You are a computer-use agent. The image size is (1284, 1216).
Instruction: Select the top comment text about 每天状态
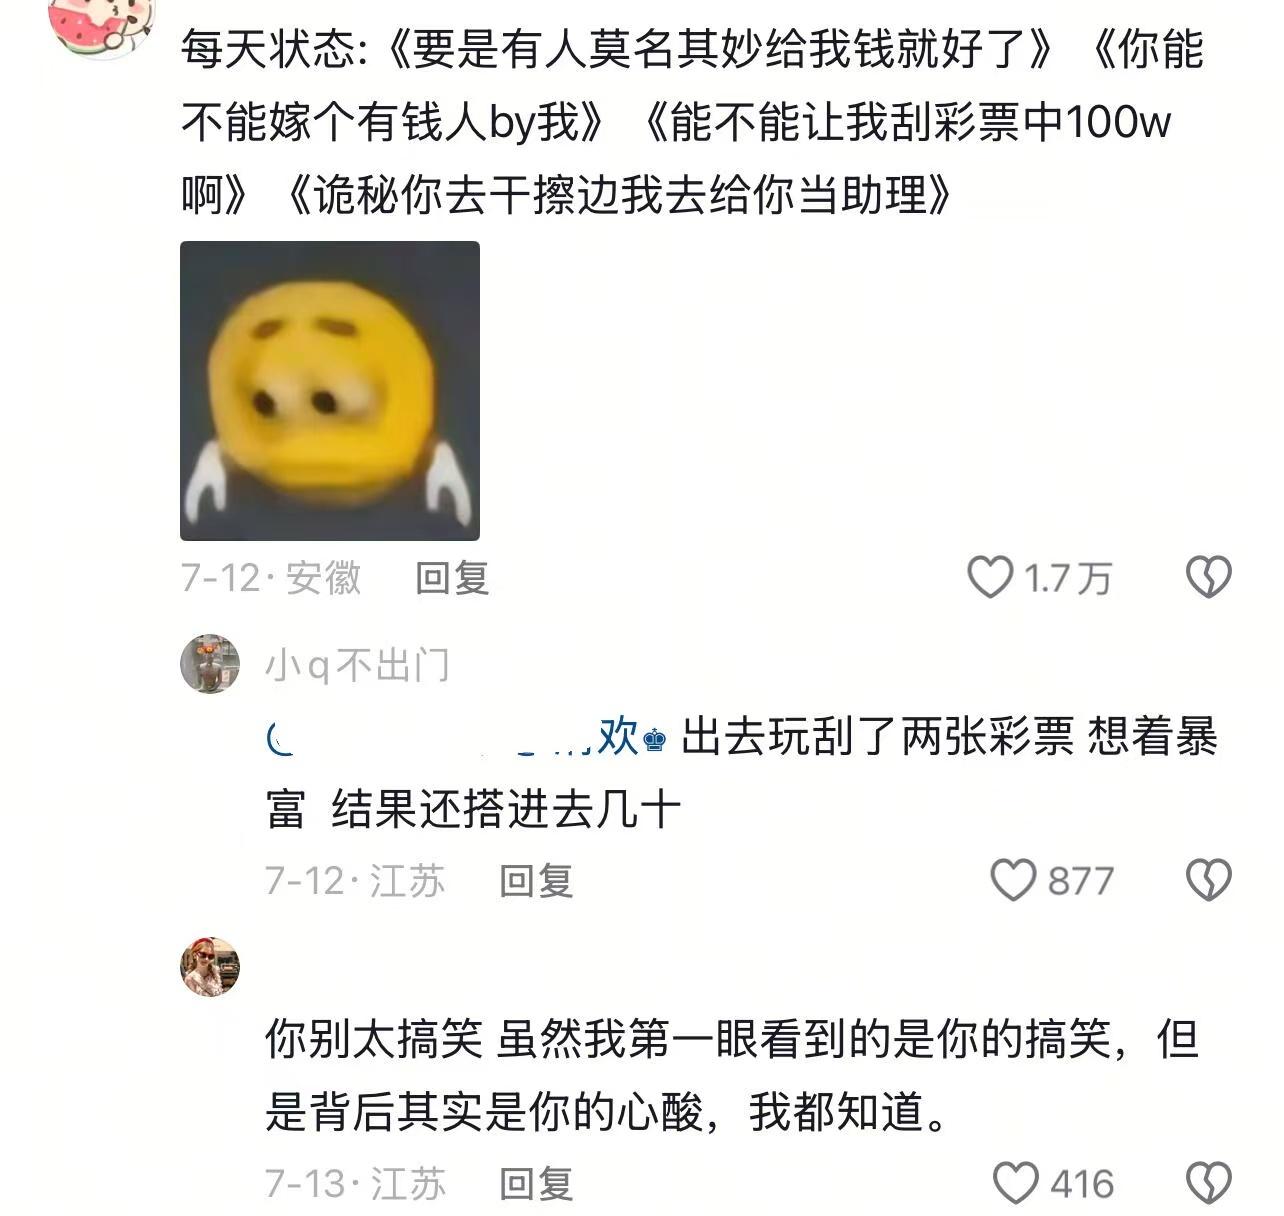pos(692,121)
